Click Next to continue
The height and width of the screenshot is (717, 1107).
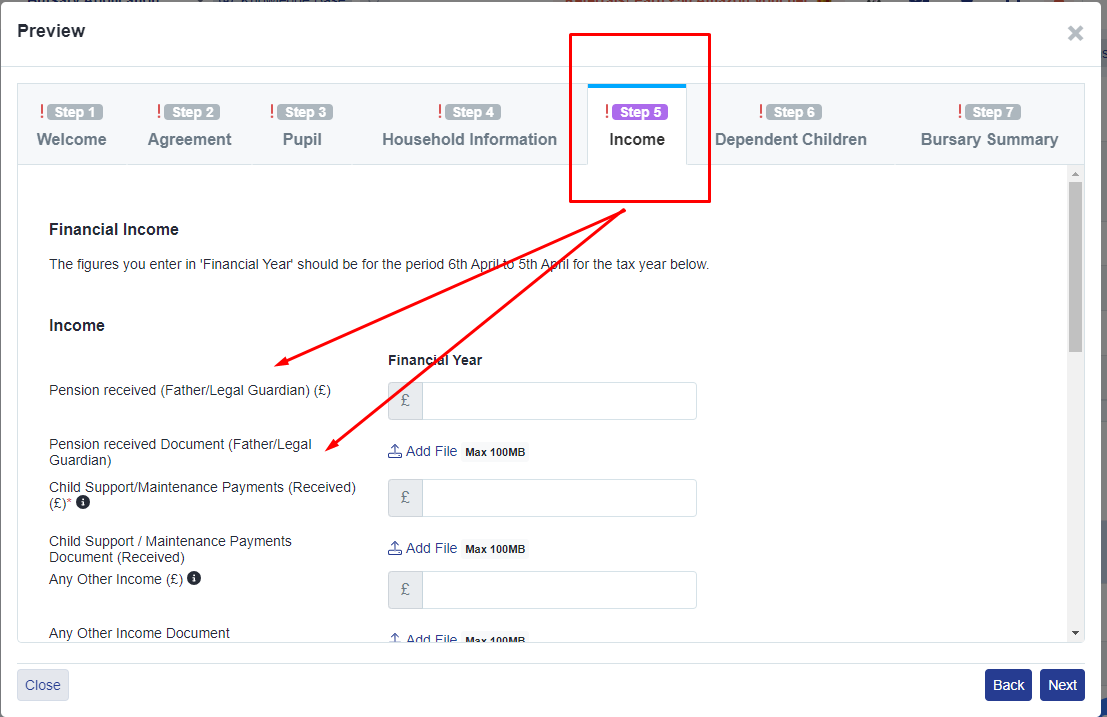tap(1062, 685)
